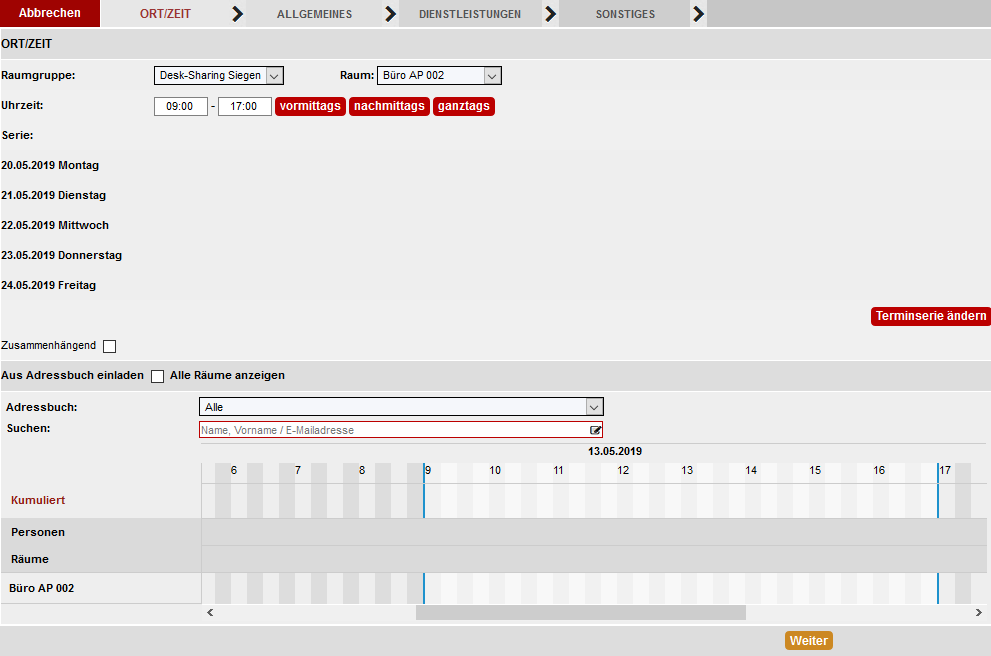Click the horizontal timeline scrollbar thumb
The height and width of the screenshot is (656, 991).
pos(581,612)
